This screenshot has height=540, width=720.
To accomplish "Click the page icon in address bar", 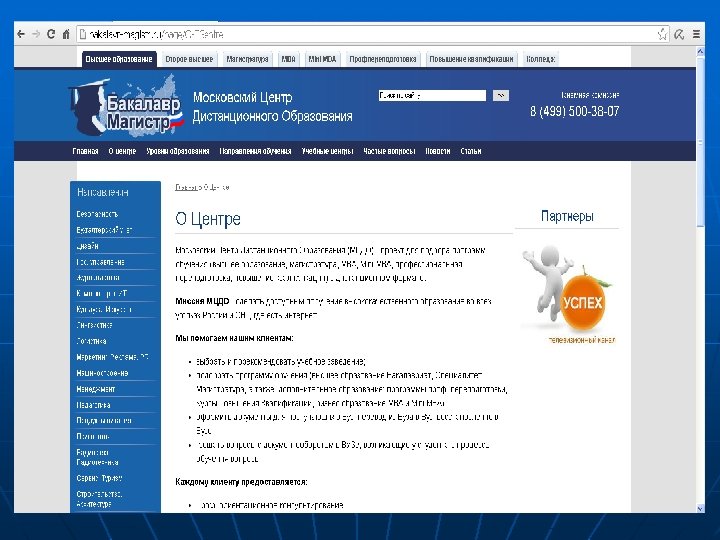I will pos(83,34).
